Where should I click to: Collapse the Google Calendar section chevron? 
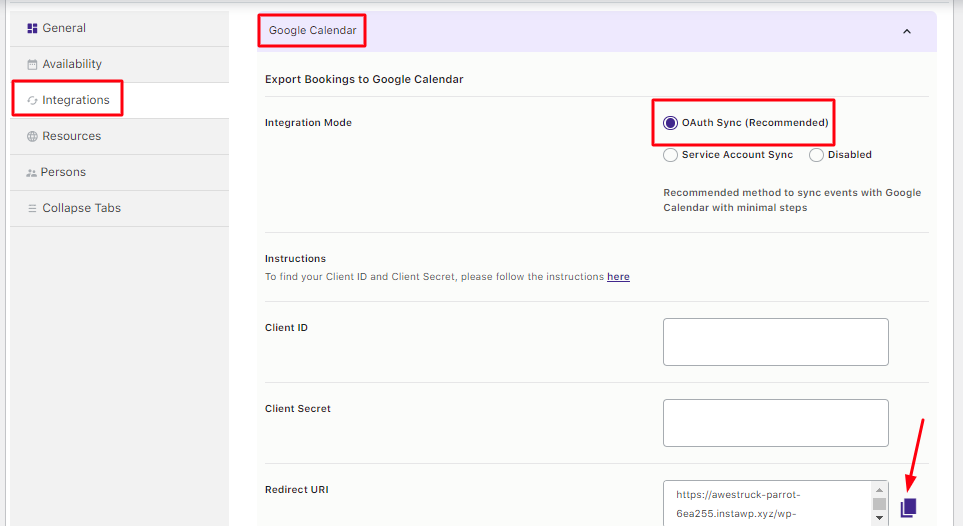point(907,31)
